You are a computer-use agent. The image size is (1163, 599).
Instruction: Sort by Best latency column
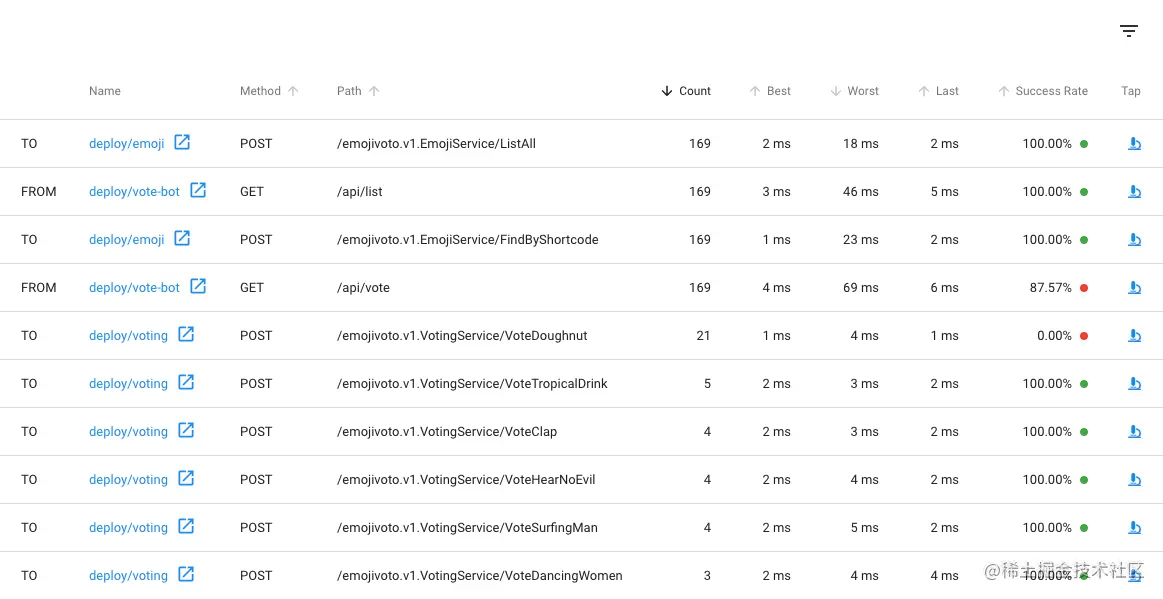[x=770, y=91]
